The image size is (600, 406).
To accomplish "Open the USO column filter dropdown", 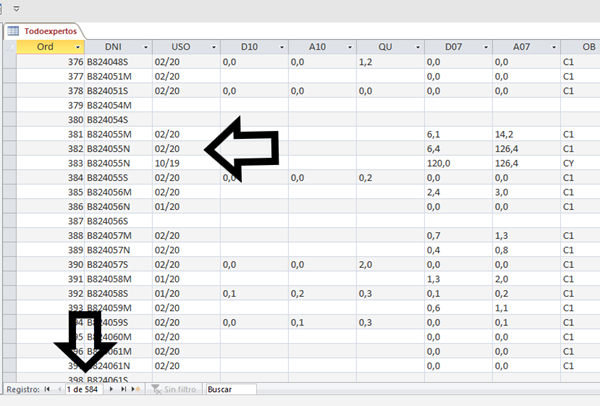I will [x=214, y=47].
